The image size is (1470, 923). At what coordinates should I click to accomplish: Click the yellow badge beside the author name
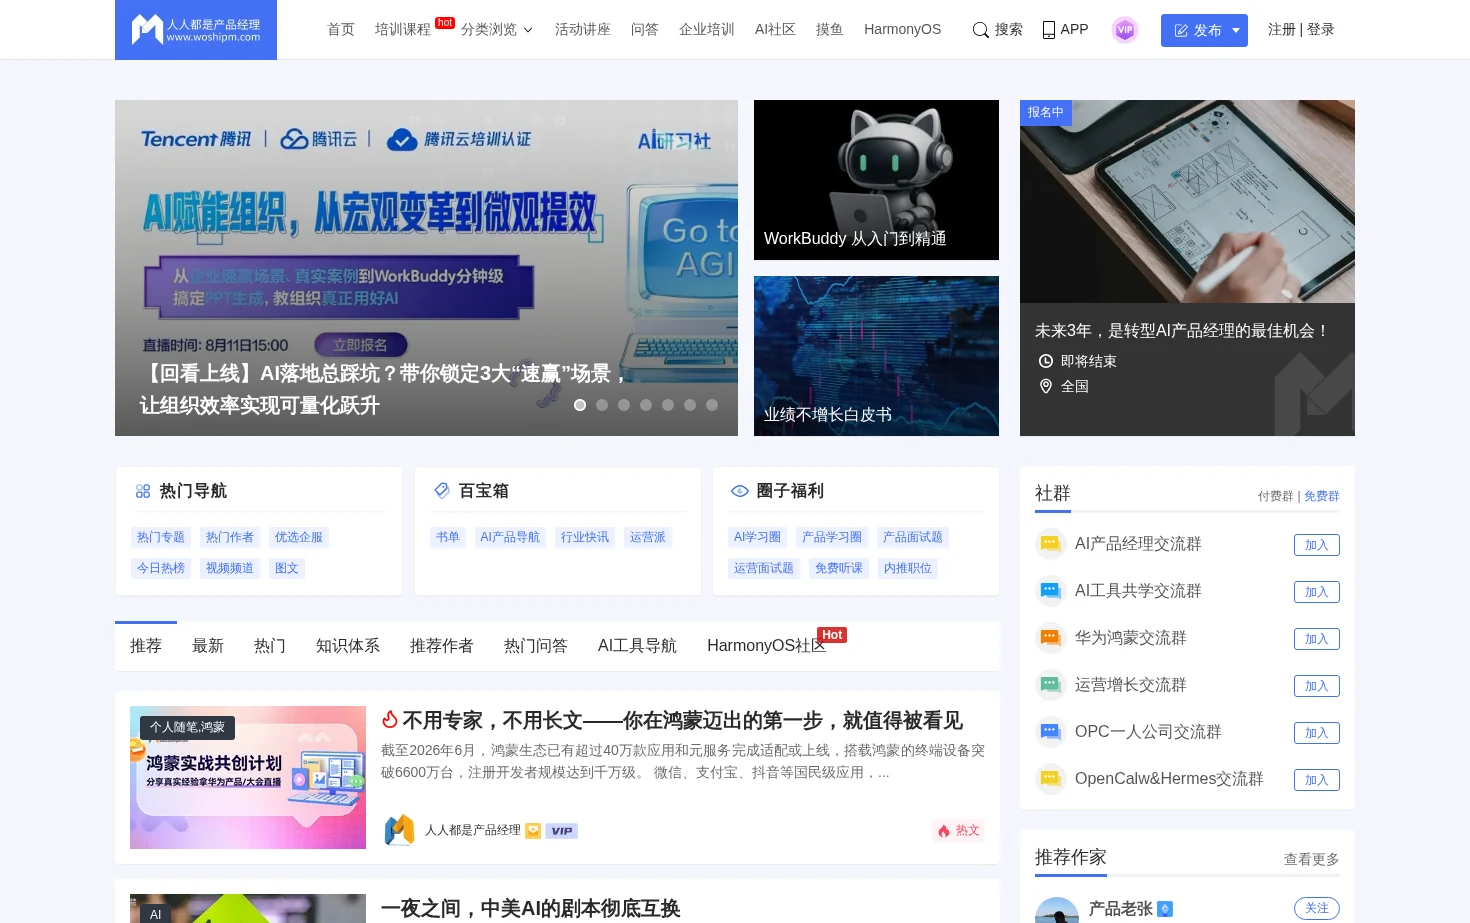pos(533,831)
